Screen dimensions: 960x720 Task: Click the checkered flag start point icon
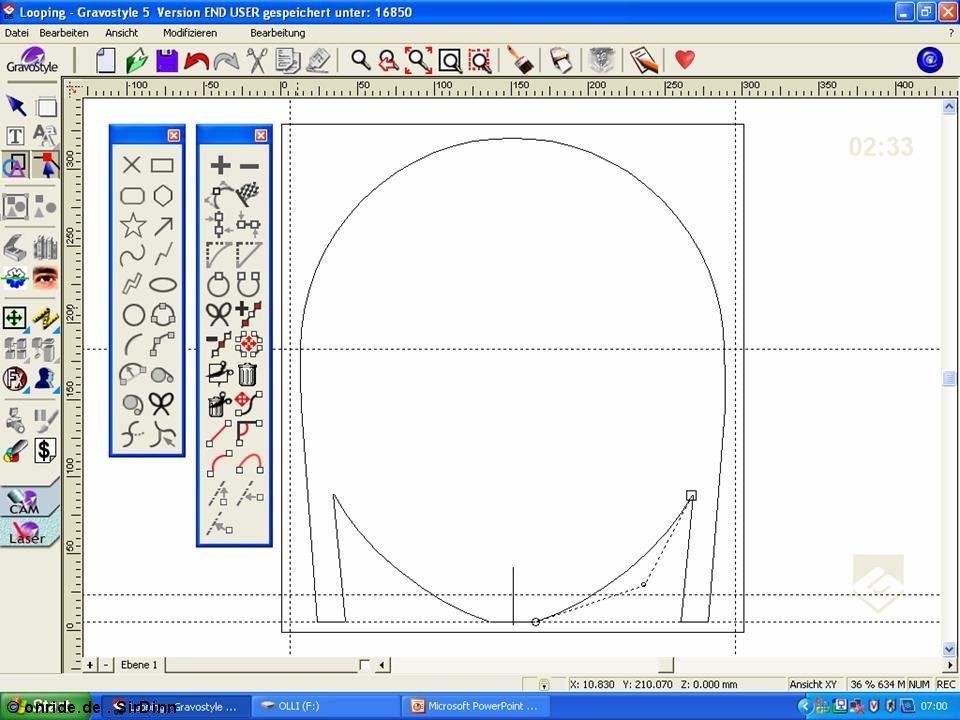tap(247, 195)
